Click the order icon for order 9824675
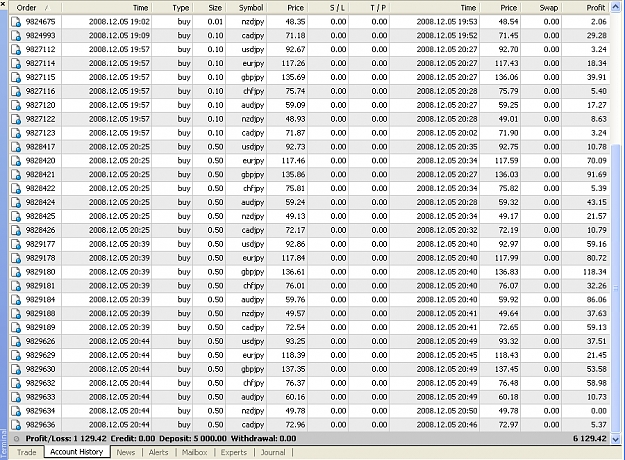Viewport: 625px width, 460px height. coord(16,22)
